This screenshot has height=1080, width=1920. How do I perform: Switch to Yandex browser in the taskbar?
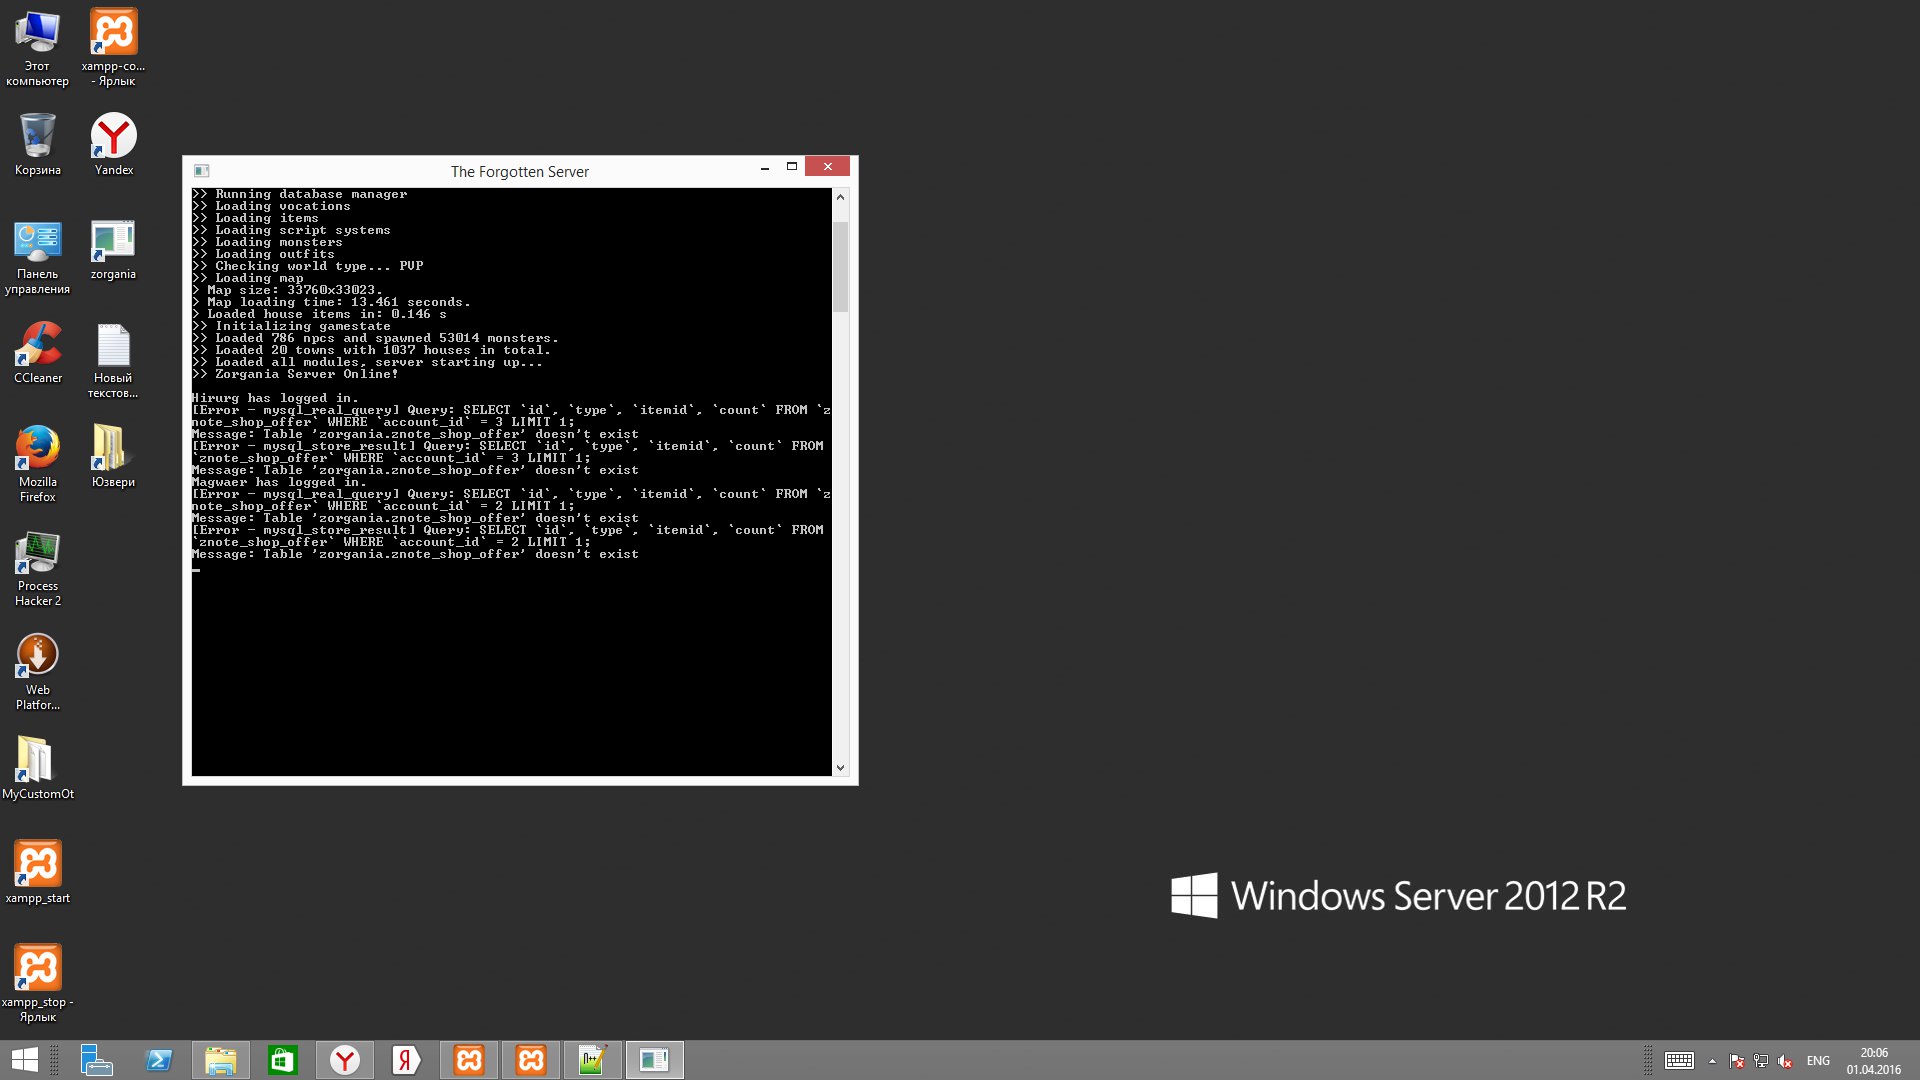pyautogui.click(x=344, y=1060)
